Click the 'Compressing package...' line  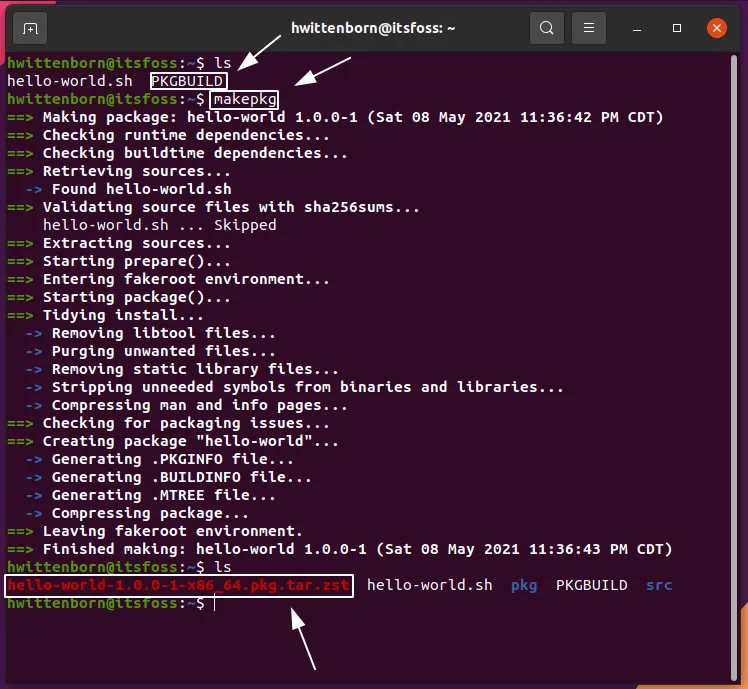pyautogui.click(x=150, y=513)
